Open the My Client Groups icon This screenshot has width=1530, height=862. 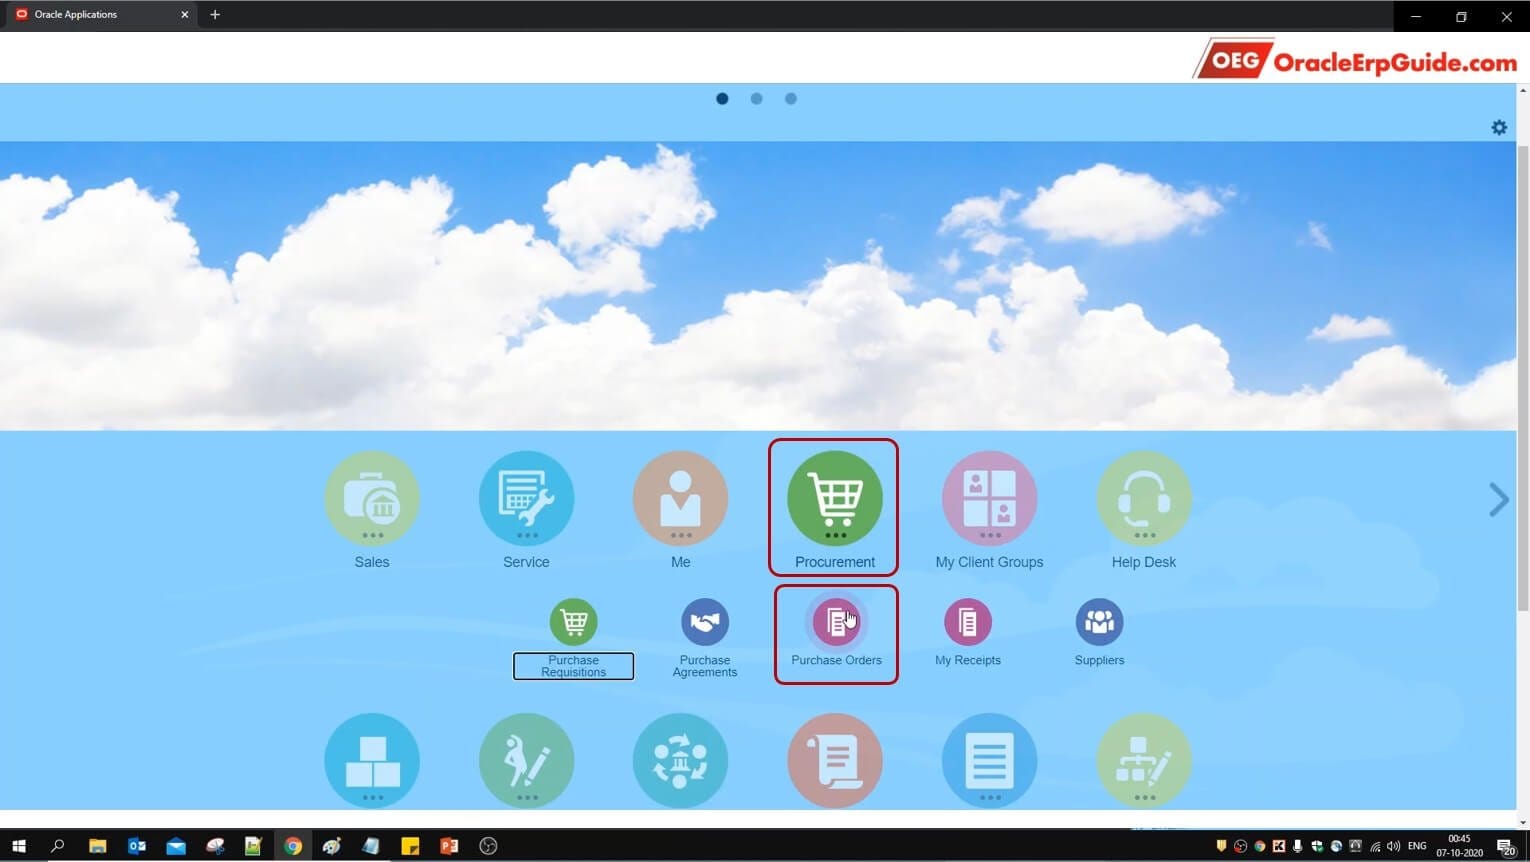click(989, 498)
